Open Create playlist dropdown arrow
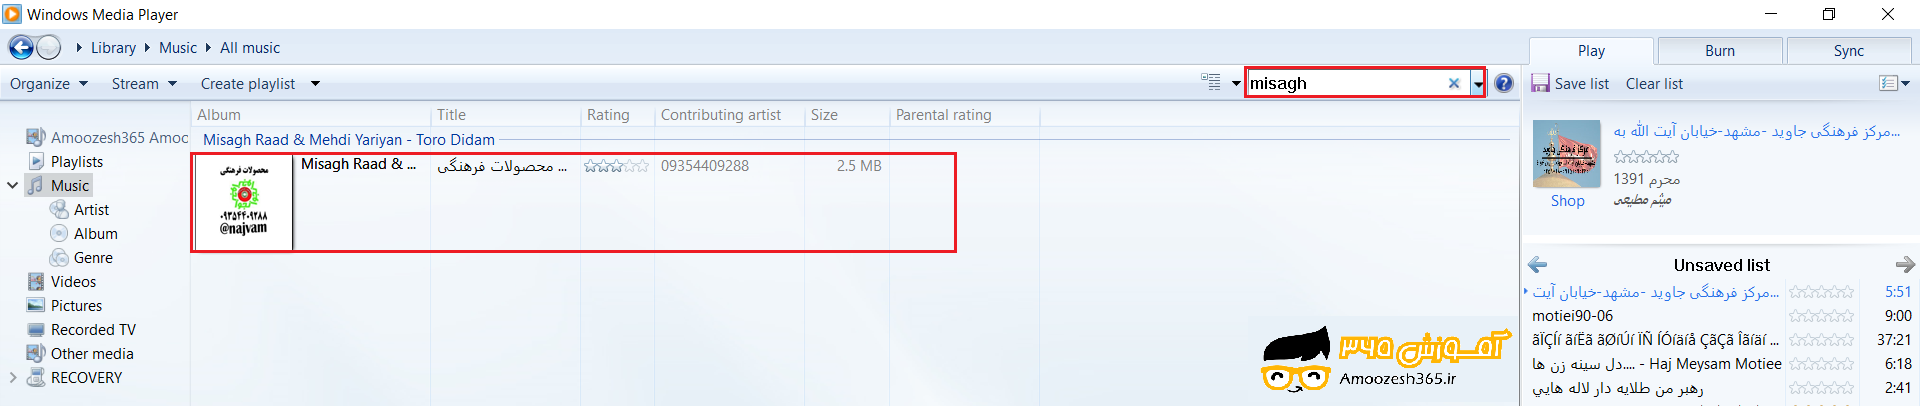Viewport: 1920px width, 406px height. (x=315, y=84)
